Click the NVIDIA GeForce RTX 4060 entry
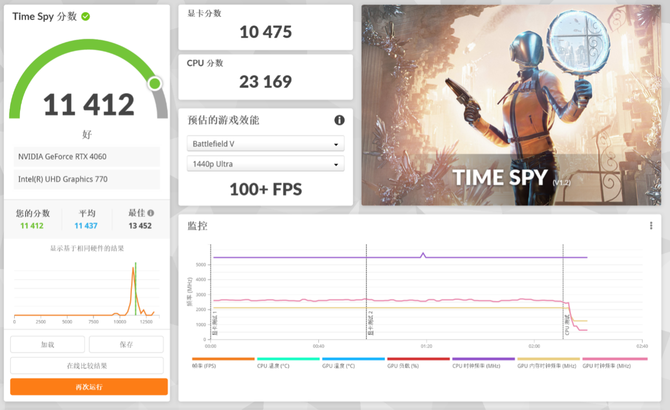Screen dimensions: 670x410 coord(87,157)
